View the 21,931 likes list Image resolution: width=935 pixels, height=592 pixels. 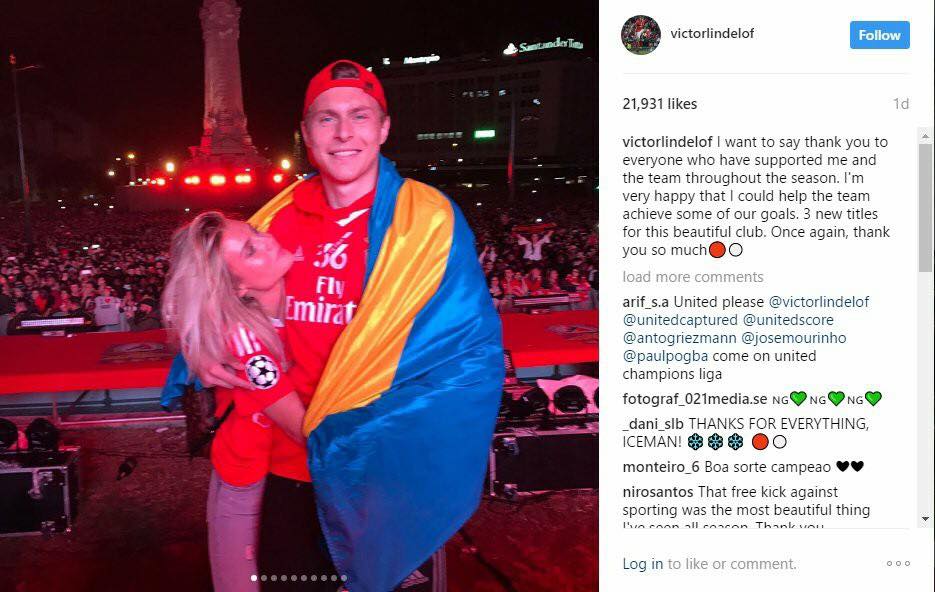(660, 104)
